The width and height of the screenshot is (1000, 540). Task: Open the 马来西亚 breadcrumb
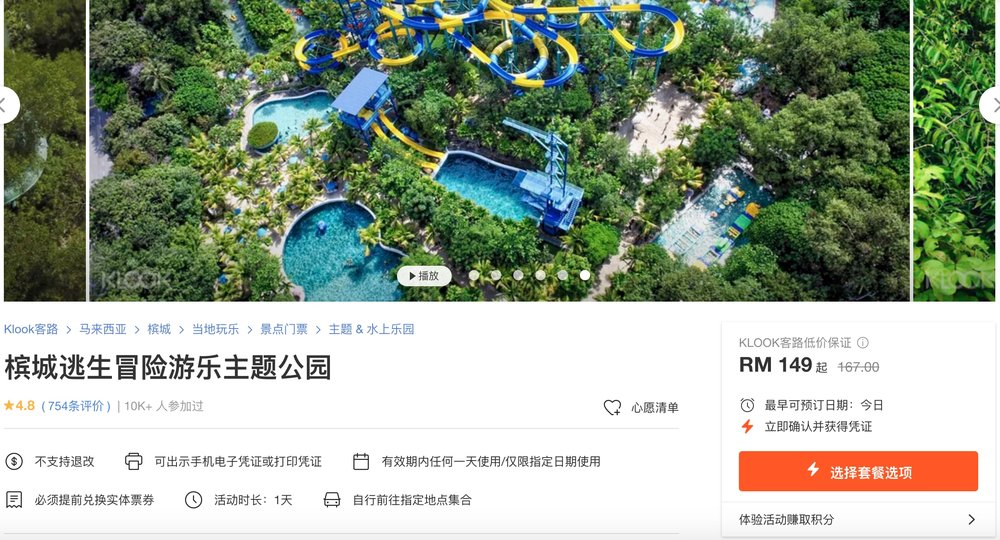(x=103, y=329)
